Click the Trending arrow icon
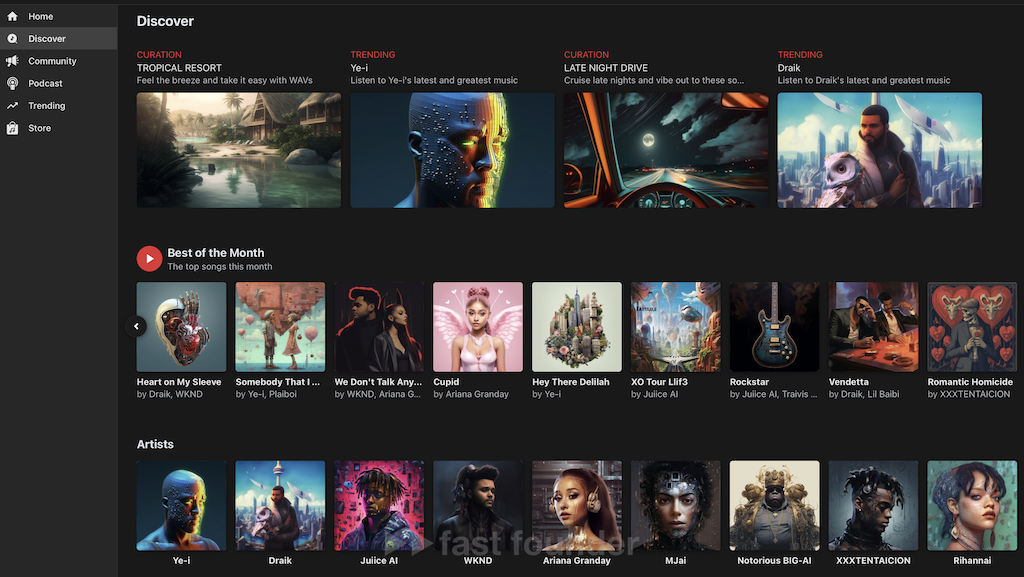This screenshot has height=577, width=1024. point(12,106)
